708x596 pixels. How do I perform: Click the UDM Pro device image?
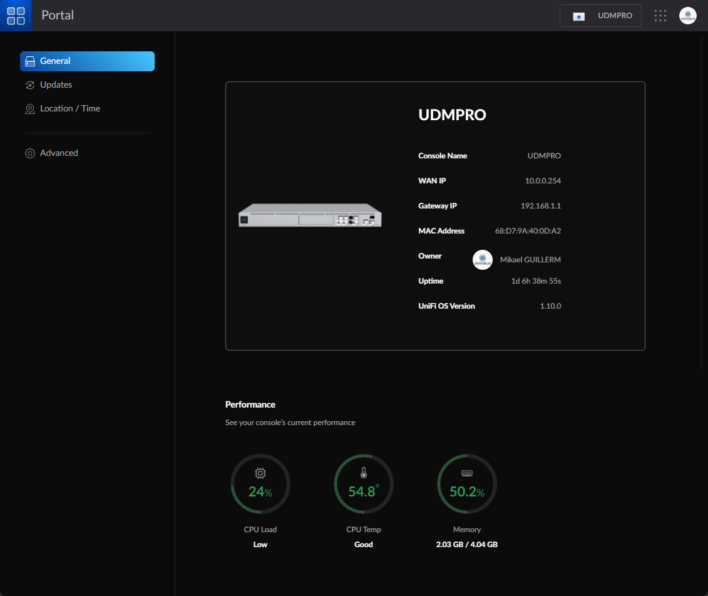click(310, 216)
